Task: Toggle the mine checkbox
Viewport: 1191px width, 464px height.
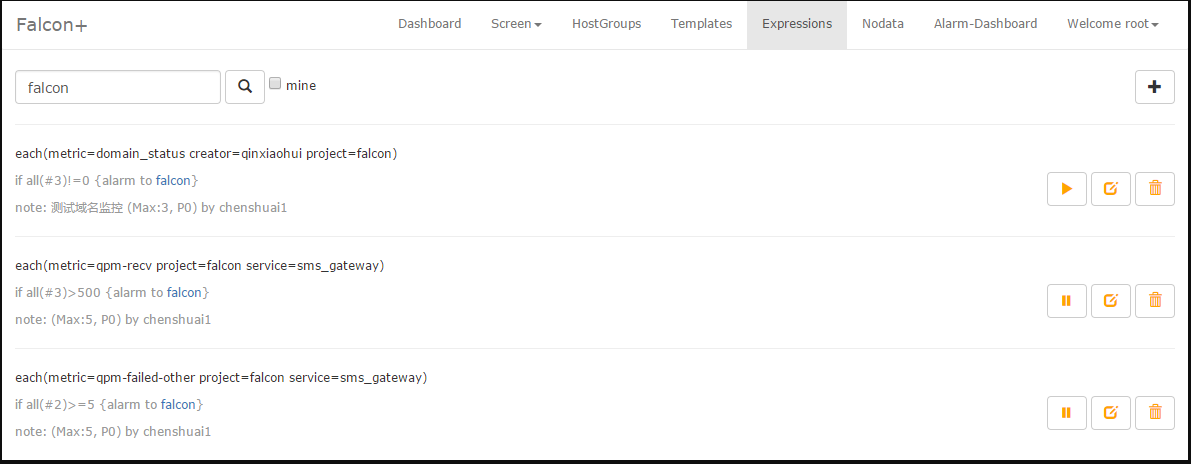Action: pos(275,85)
